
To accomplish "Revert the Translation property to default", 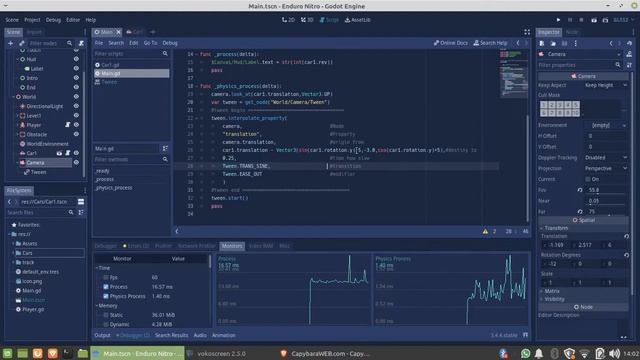I will pos(626,236).
